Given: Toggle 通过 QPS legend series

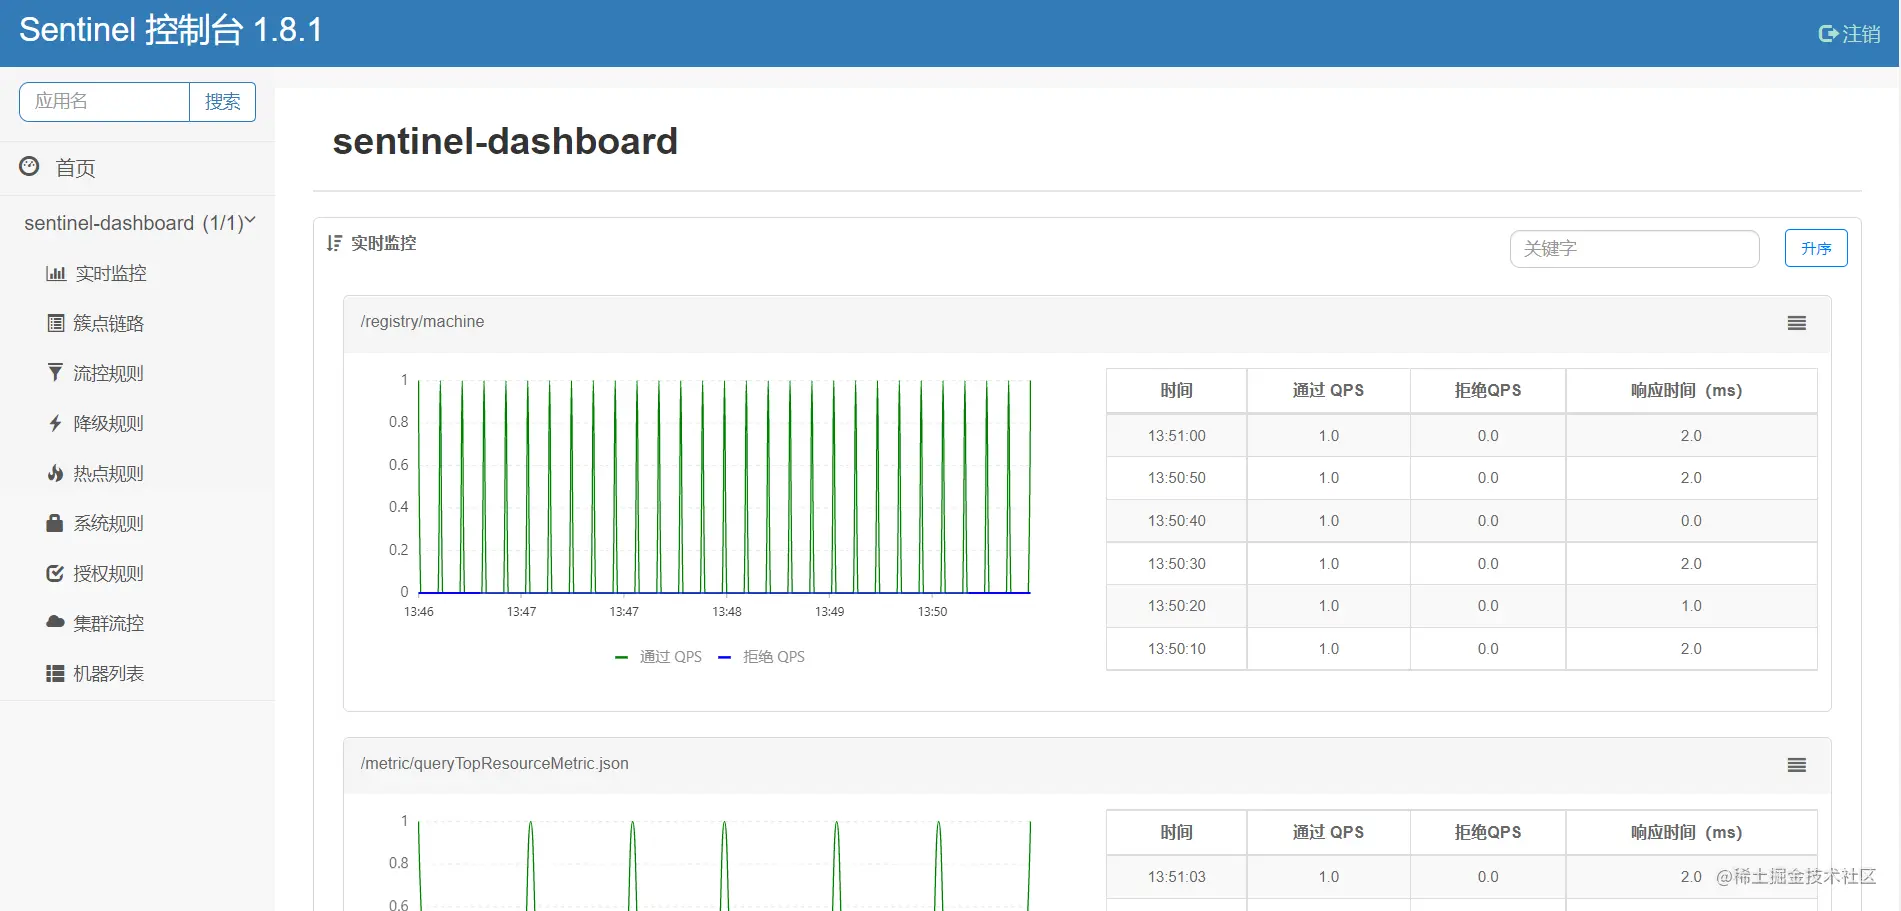Looking at the screenshot, I should [658, 657].
